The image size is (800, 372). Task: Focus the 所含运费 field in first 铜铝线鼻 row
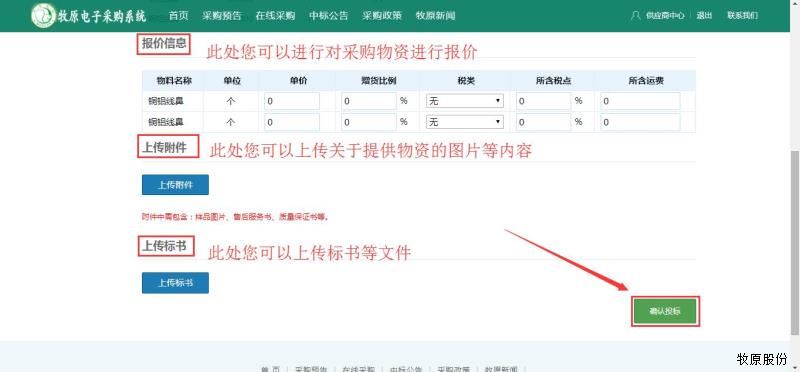click(640, 101)
